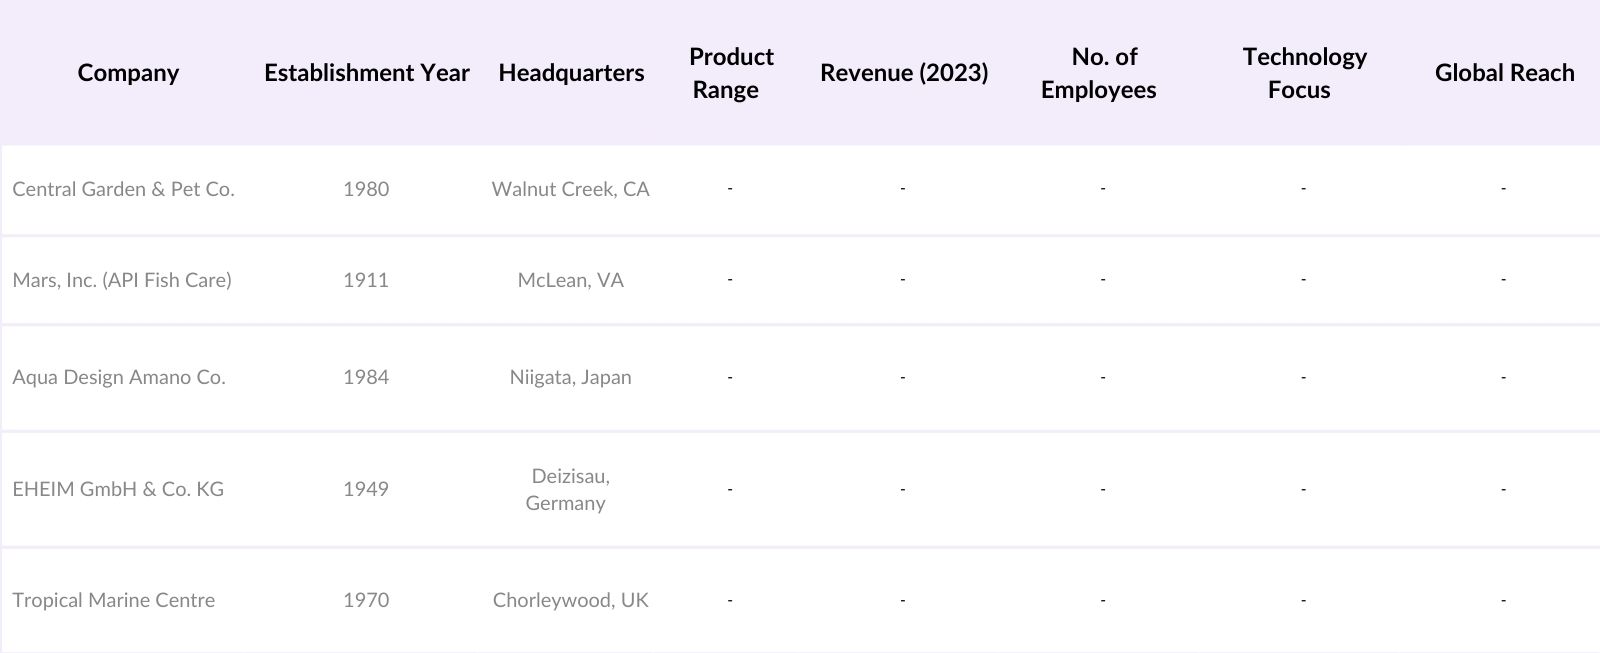Click the Revenue (2023) column header

[x=903, y=73]
